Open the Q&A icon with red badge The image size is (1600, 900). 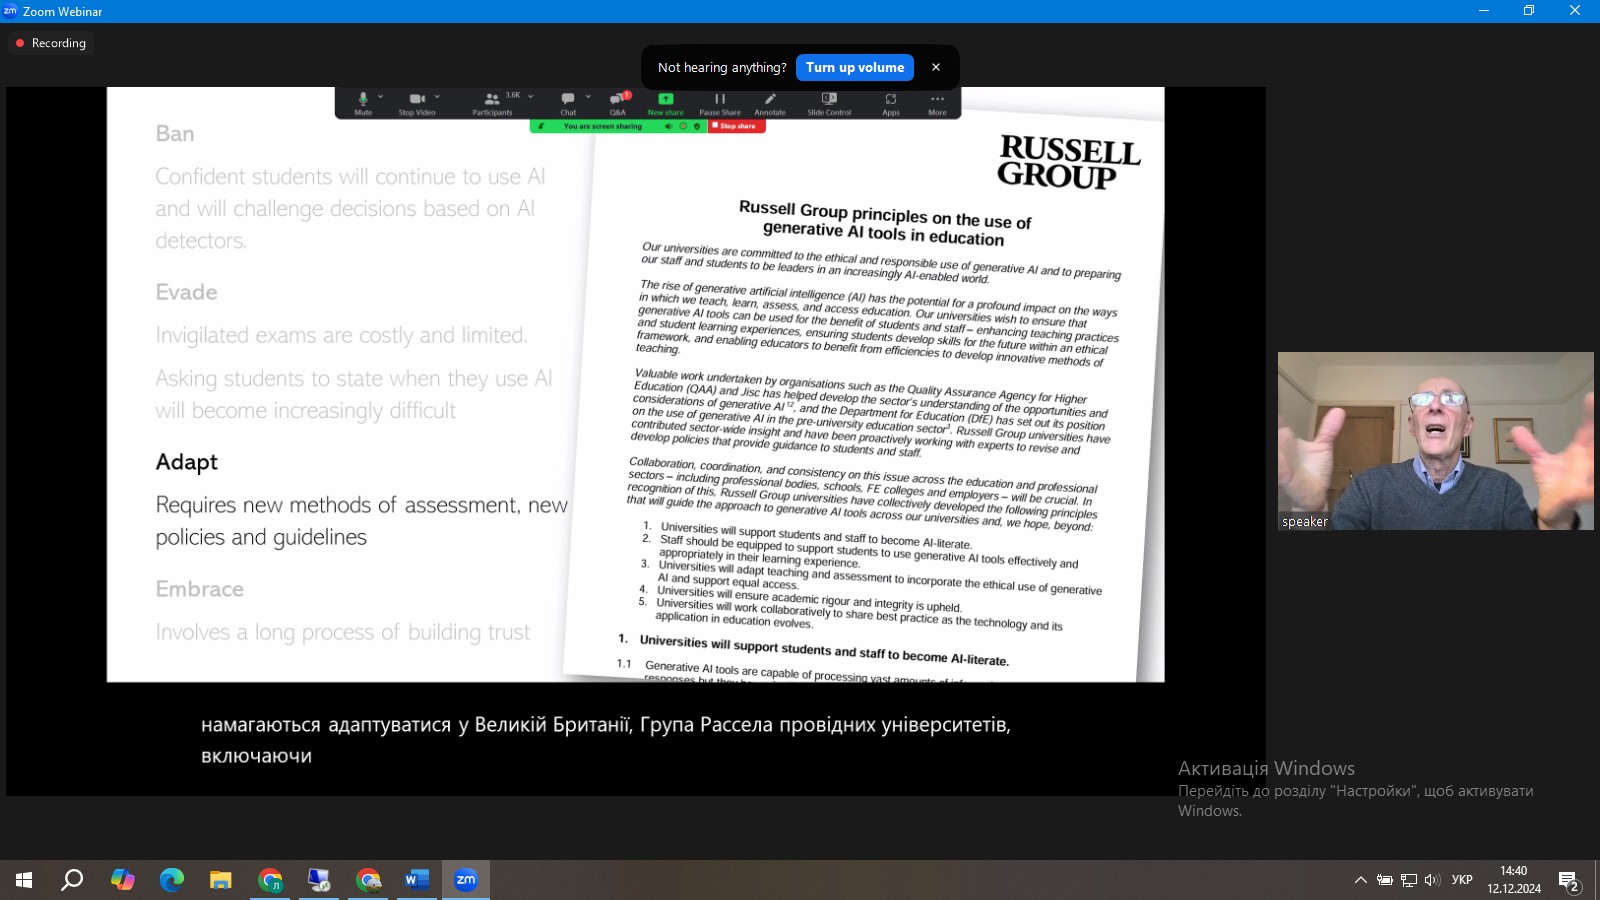click(618, 98)
